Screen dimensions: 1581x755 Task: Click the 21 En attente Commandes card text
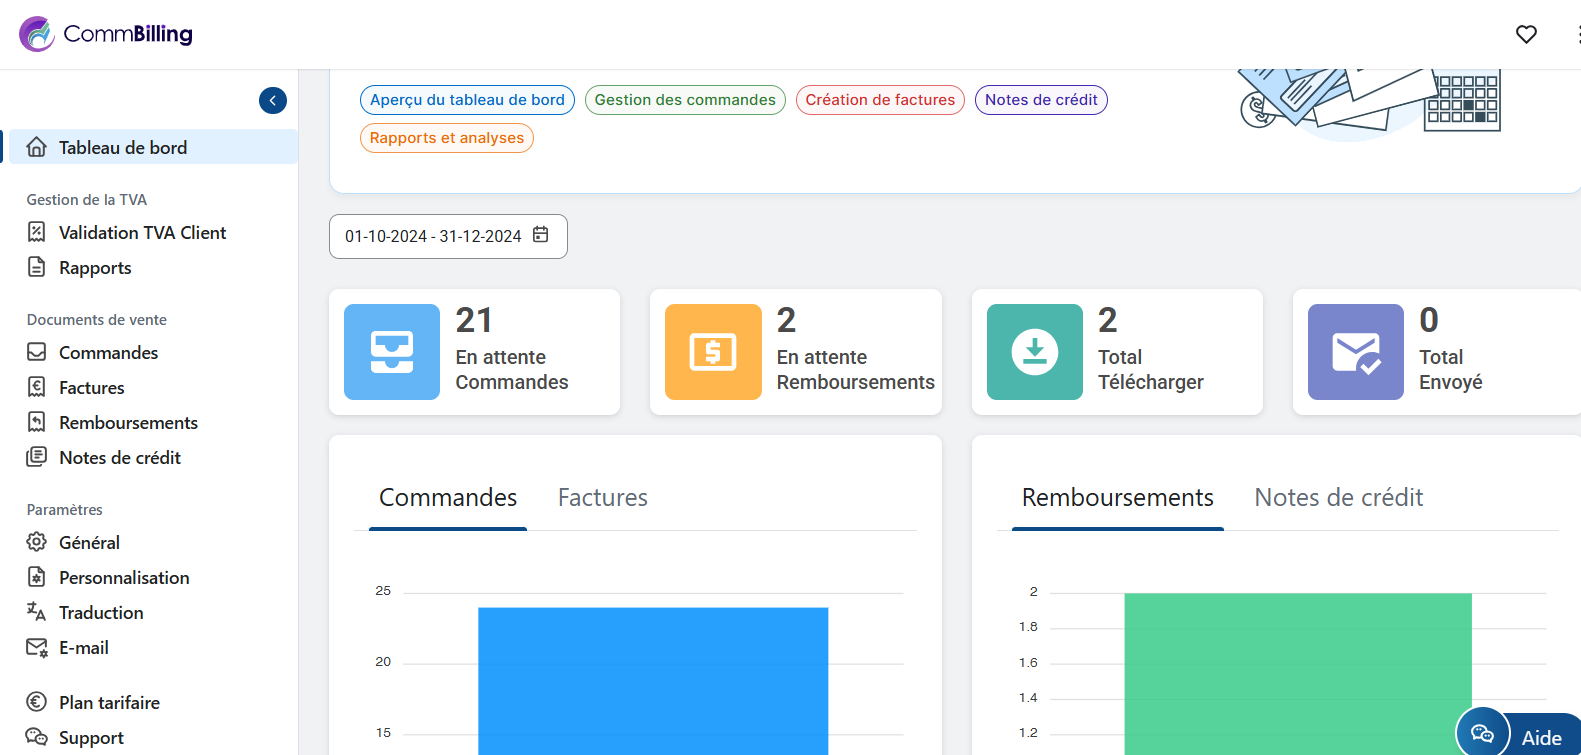point(512,349)
